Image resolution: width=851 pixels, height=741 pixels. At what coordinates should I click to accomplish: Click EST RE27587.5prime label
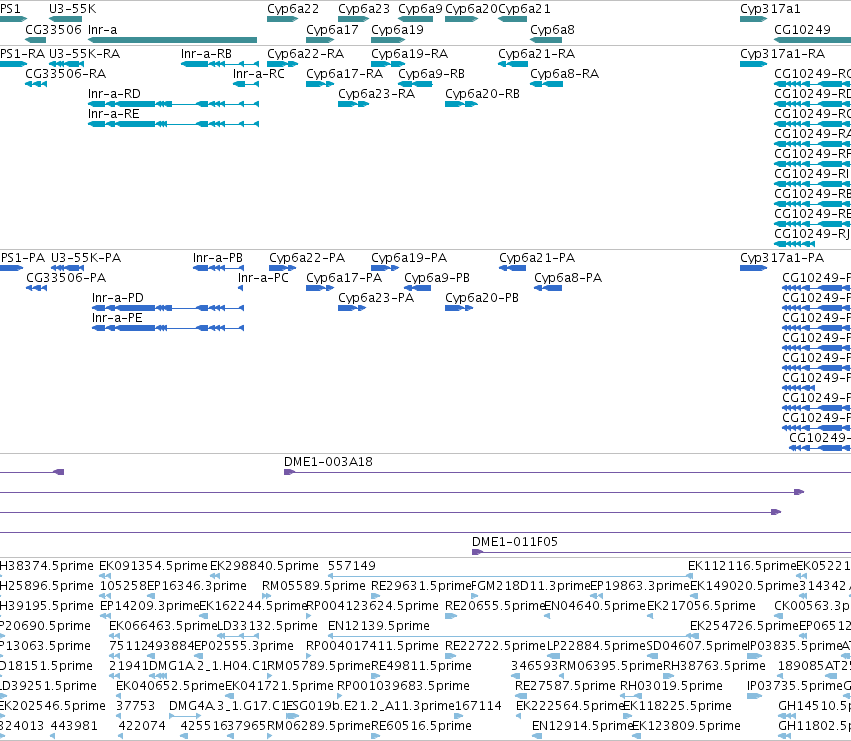(x=565, y=686)
